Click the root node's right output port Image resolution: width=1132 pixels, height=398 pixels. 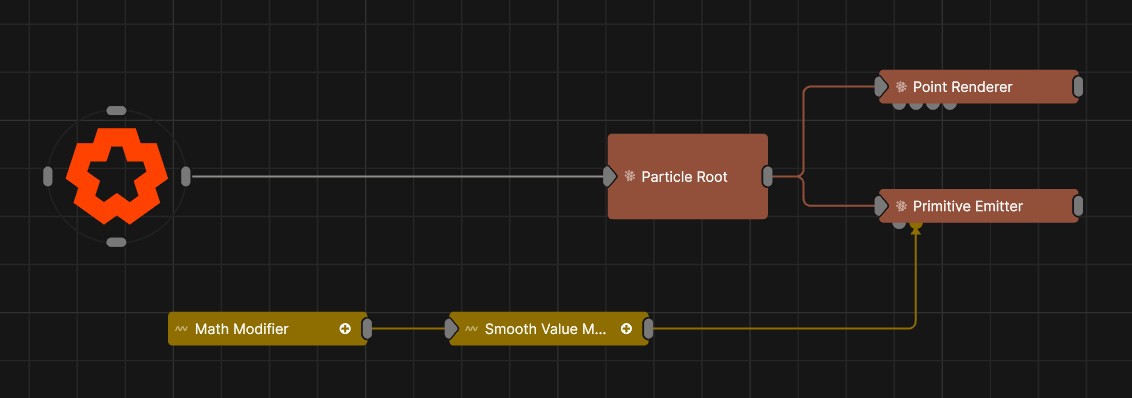point(186,176)
